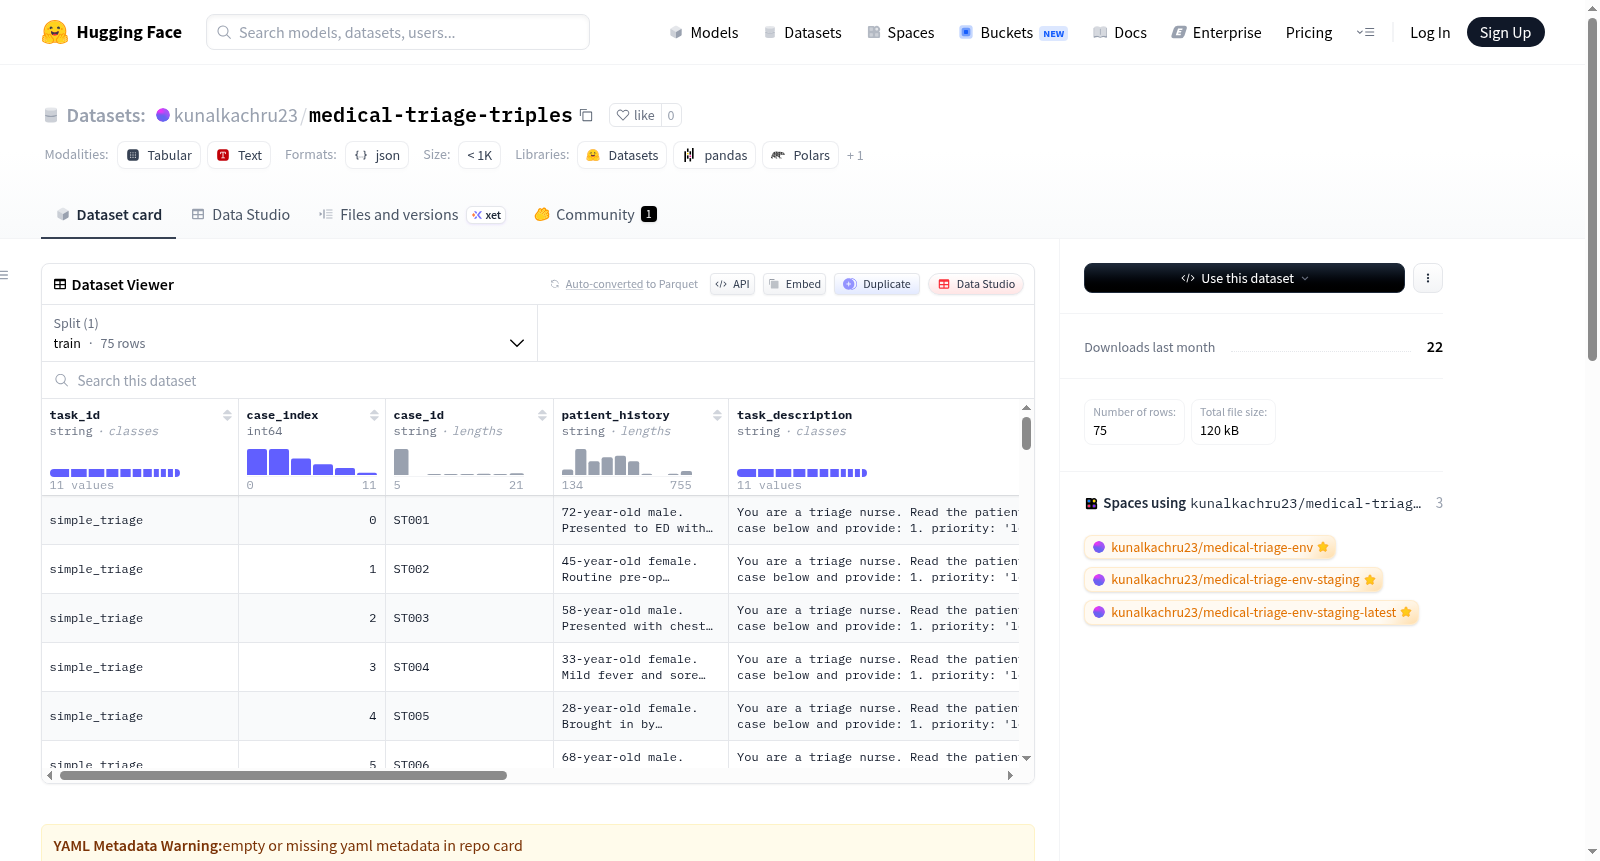Click Log In
The height and width of the screenshot is (861, 1600).
click(x=1430, y=33)
